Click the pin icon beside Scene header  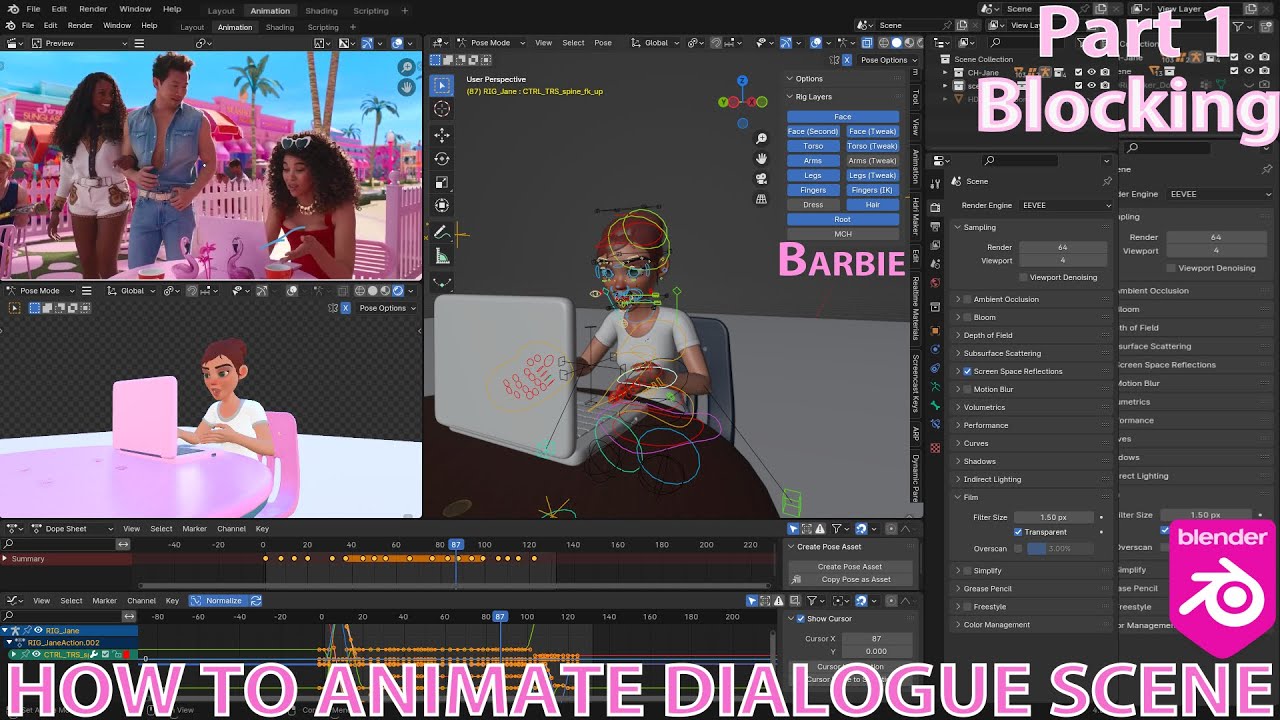pyautogui.click(x=1106, y=181)
